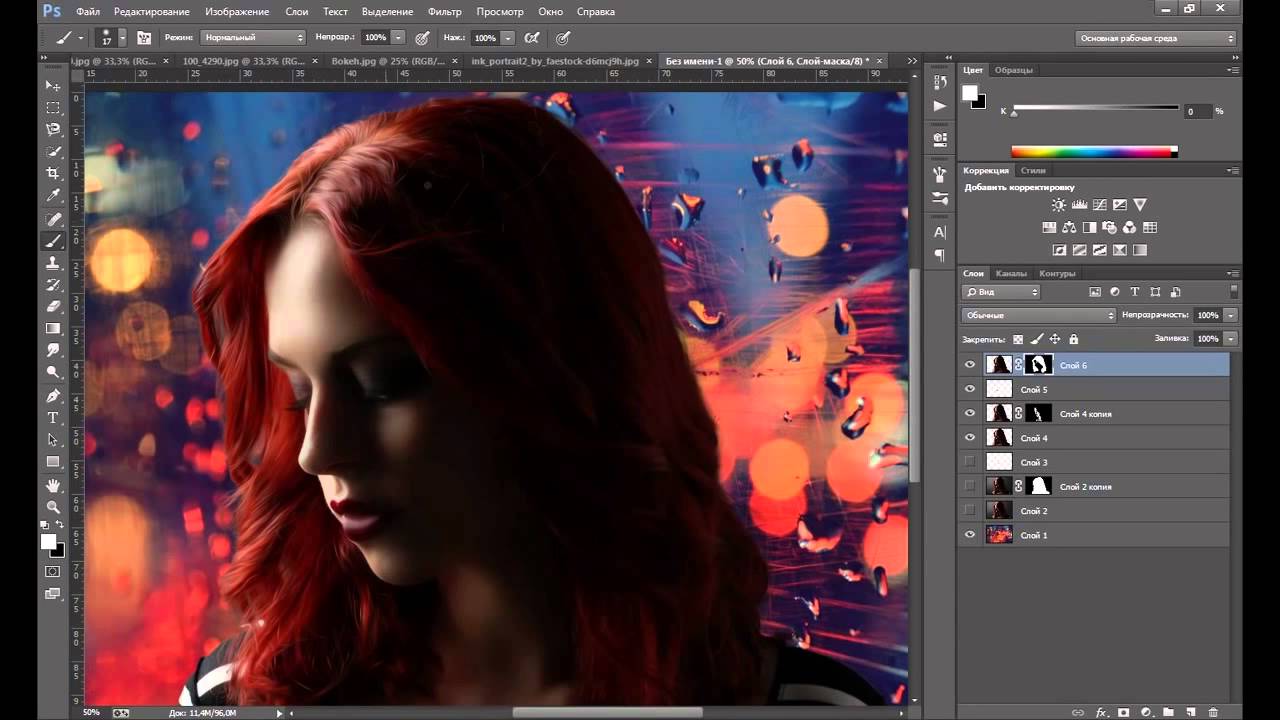
Task: Open layer styles fx menu
Action: tap(1101, 712)
